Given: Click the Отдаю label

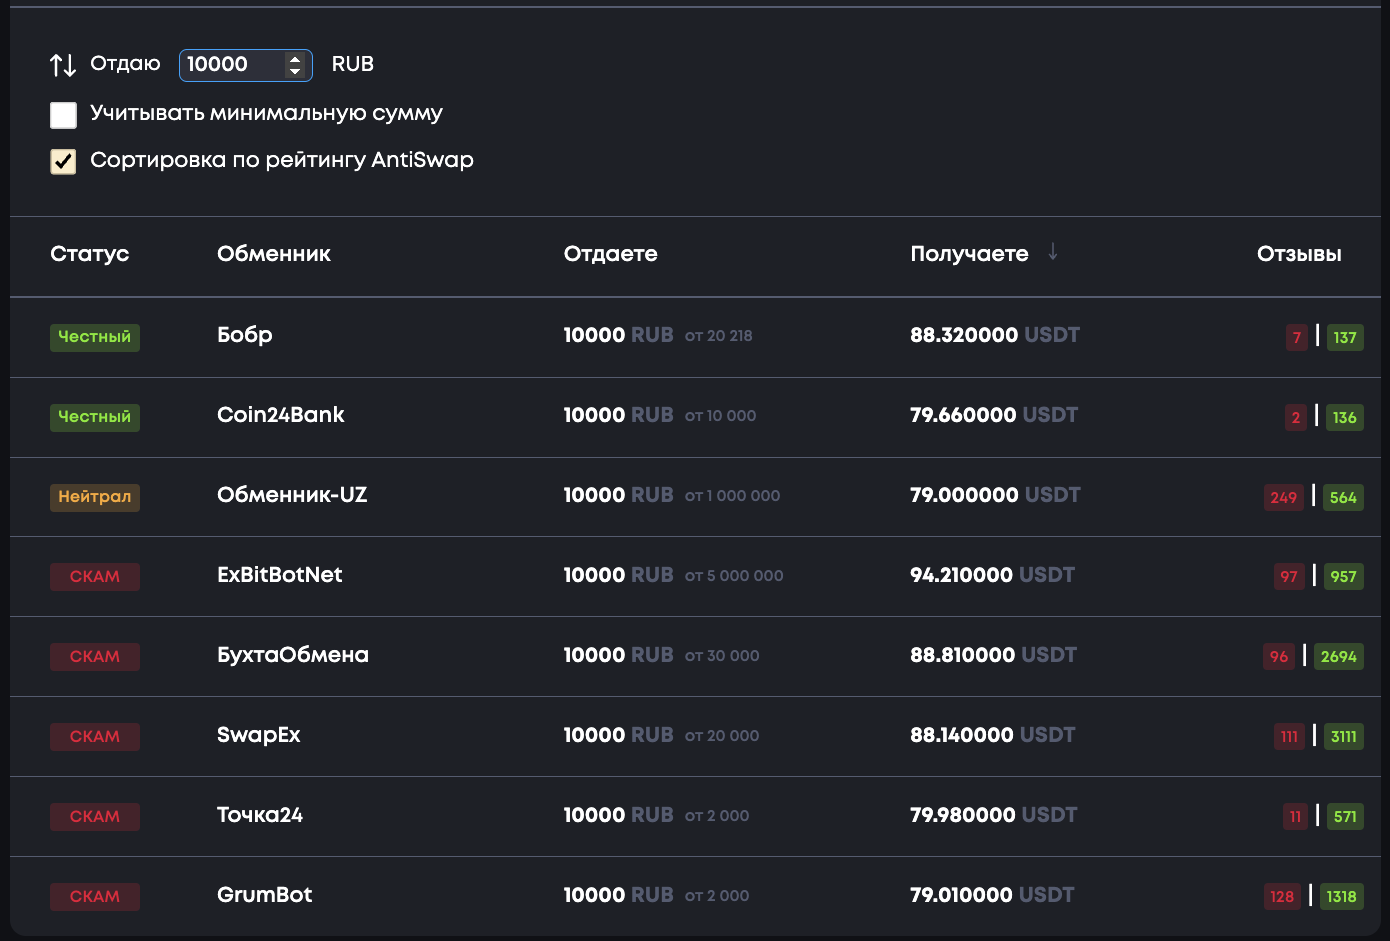Looking at the screenshot, I should (125, 64).
